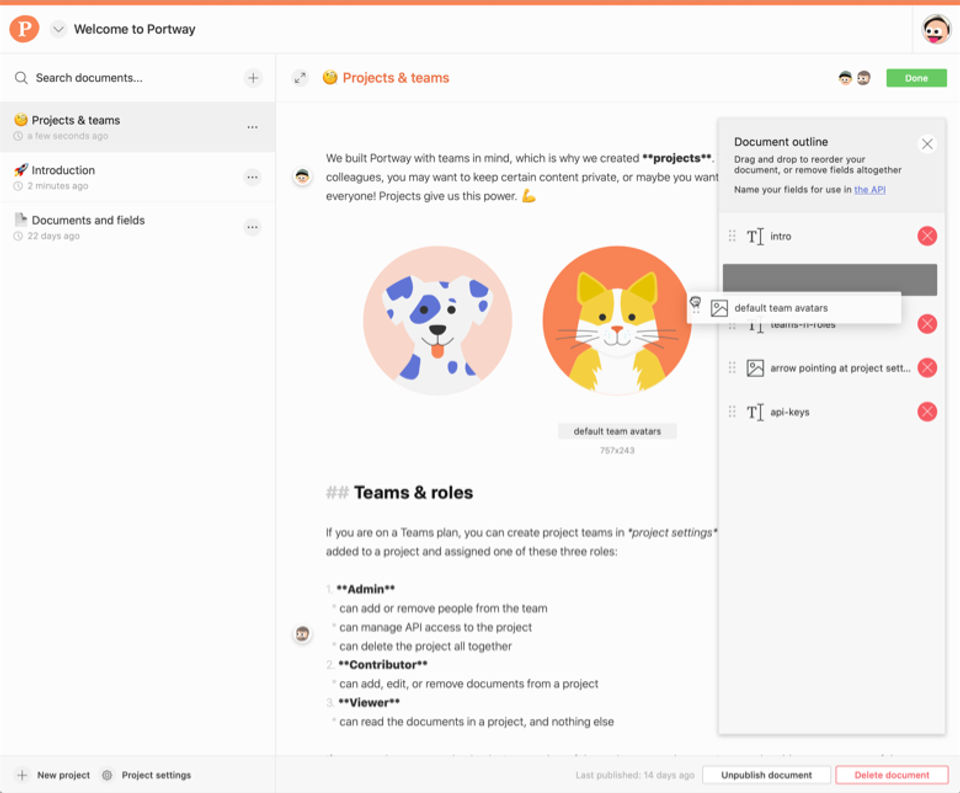This screenshot has width=960, height=793.
Task: Follow the API link in outline
Action: tap(869, 190)
